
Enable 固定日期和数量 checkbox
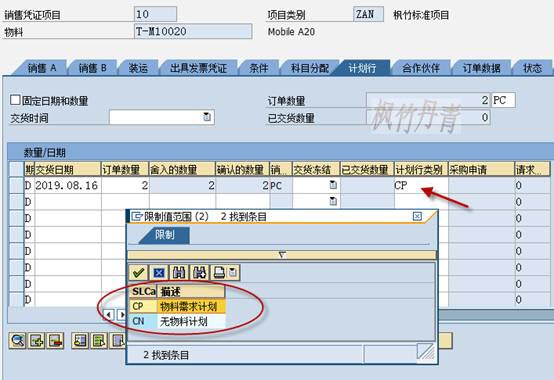pos(15,100)
